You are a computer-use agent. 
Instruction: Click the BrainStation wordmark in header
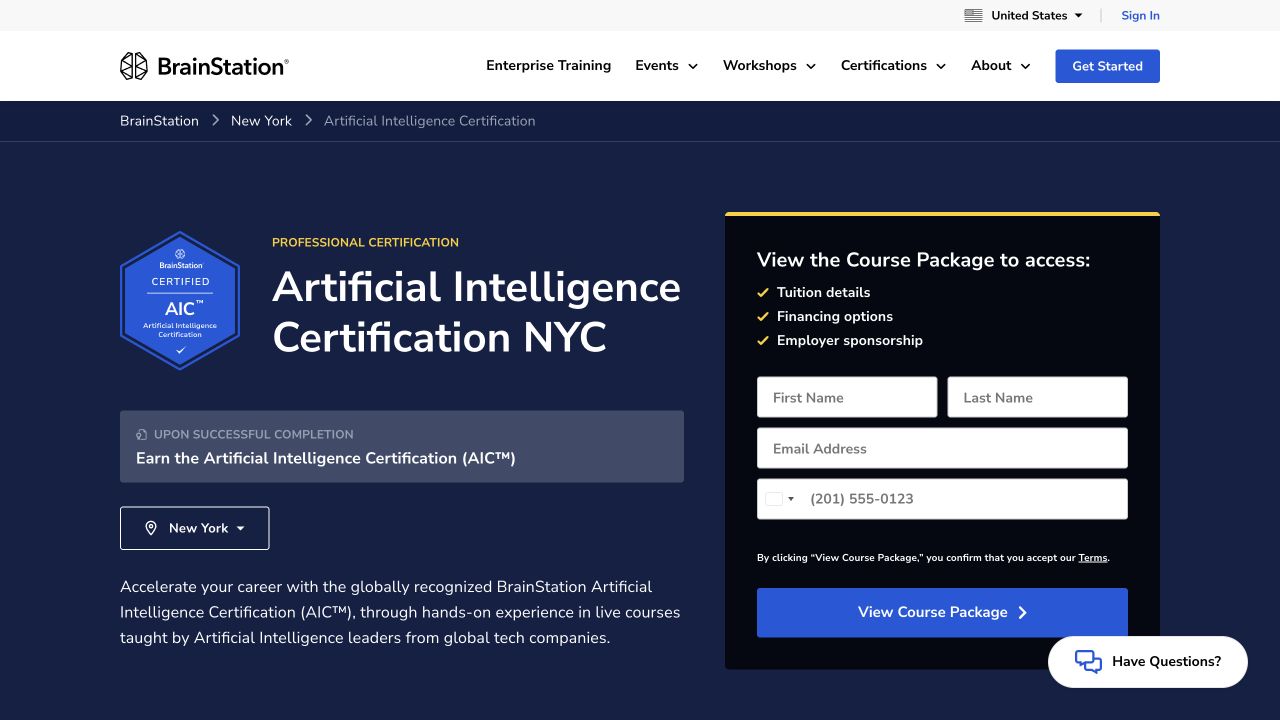[x=223, y=66]
